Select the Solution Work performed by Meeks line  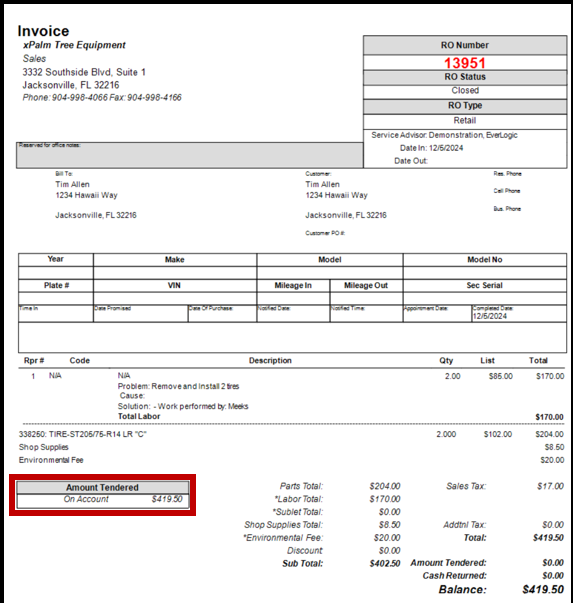click(183, 406)
